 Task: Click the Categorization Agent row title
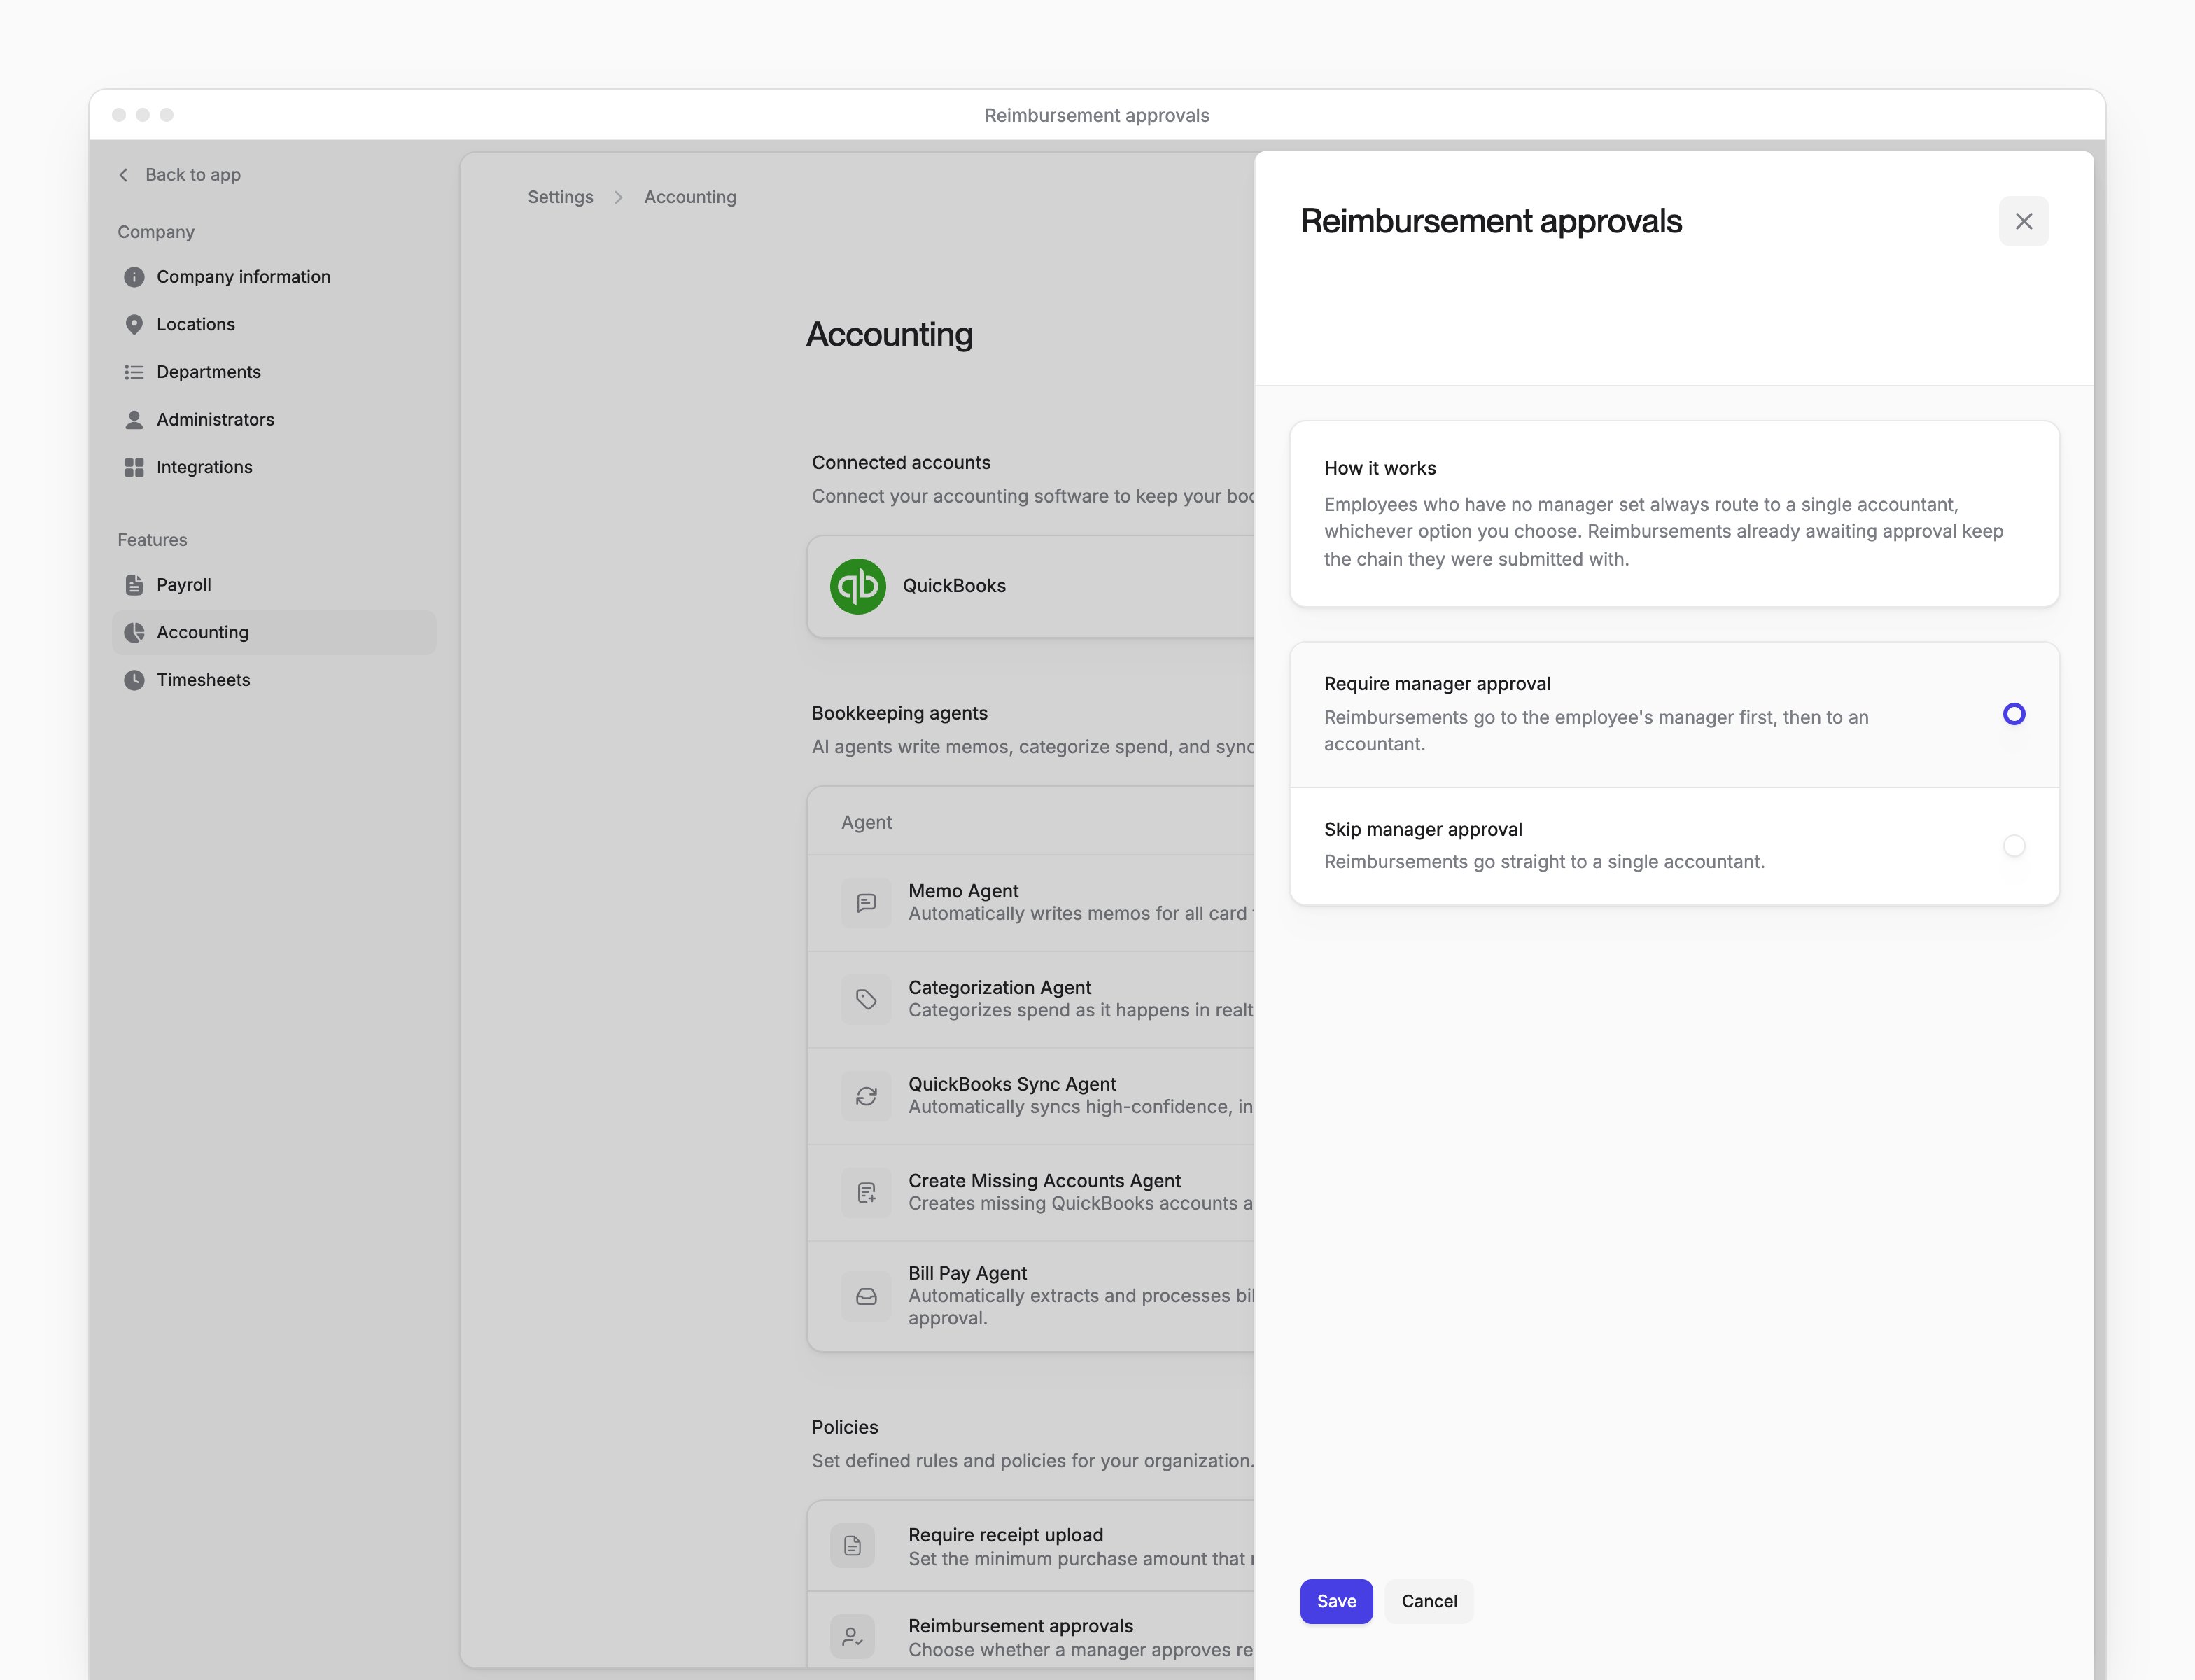(x=999, y=987)
